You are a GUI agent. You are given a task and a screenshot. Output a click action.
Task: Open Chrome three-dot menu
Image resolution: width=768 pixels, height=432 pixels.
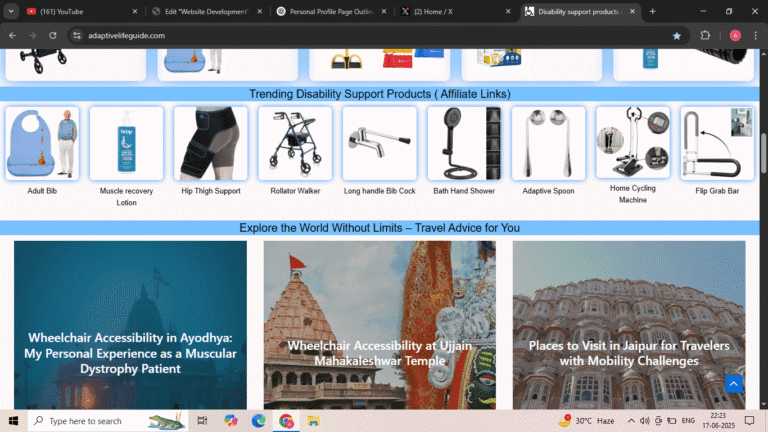755,35
